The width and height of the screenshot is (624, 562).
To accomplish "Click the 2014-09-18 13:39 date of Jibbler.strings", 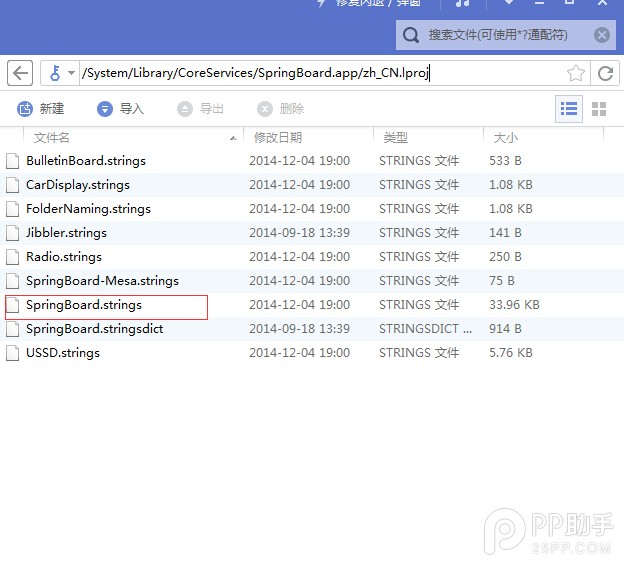I will pyautogui.click(x=299, y=233).
